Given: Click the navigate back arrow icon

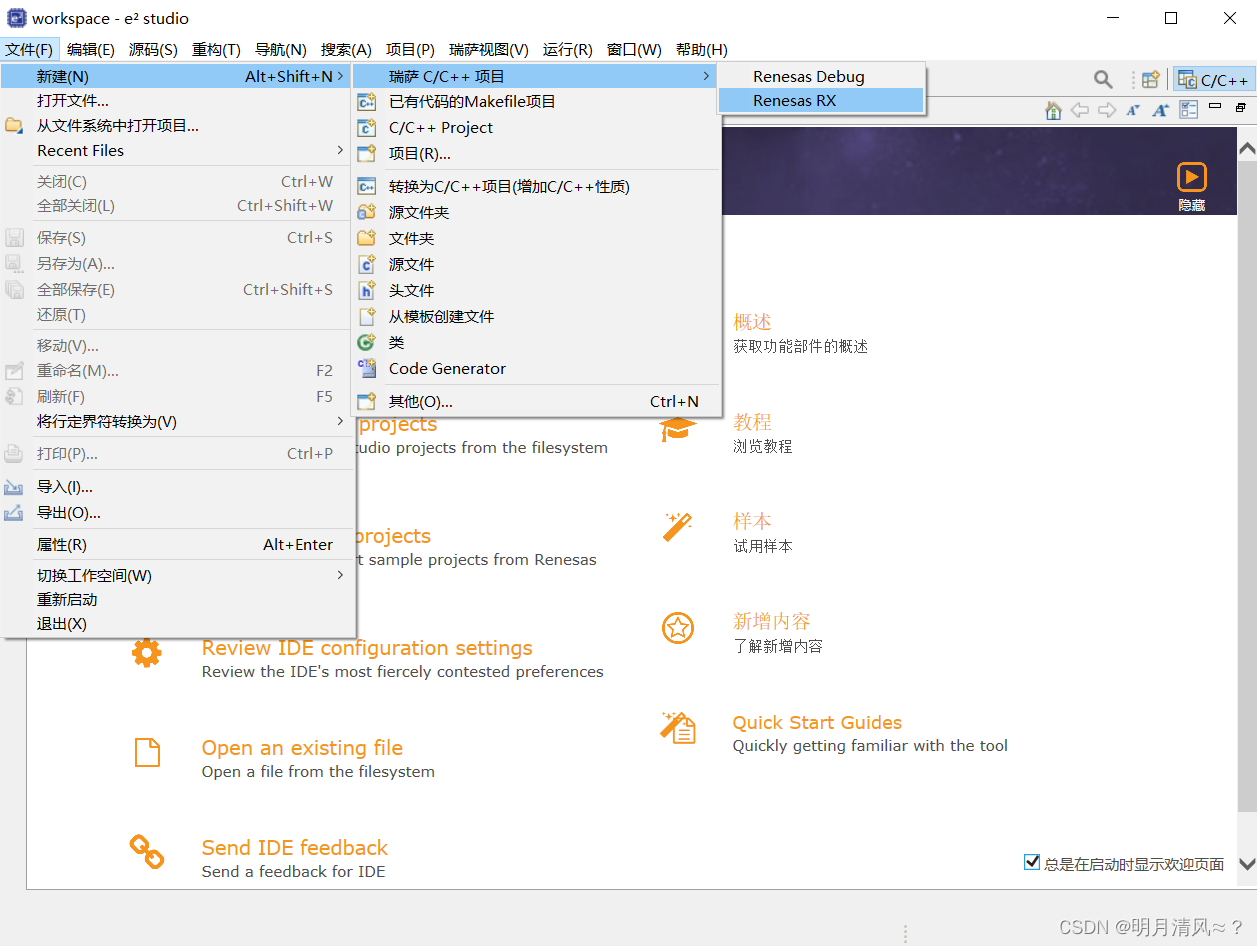Looking at the screenshot, I should point(1080,110).
